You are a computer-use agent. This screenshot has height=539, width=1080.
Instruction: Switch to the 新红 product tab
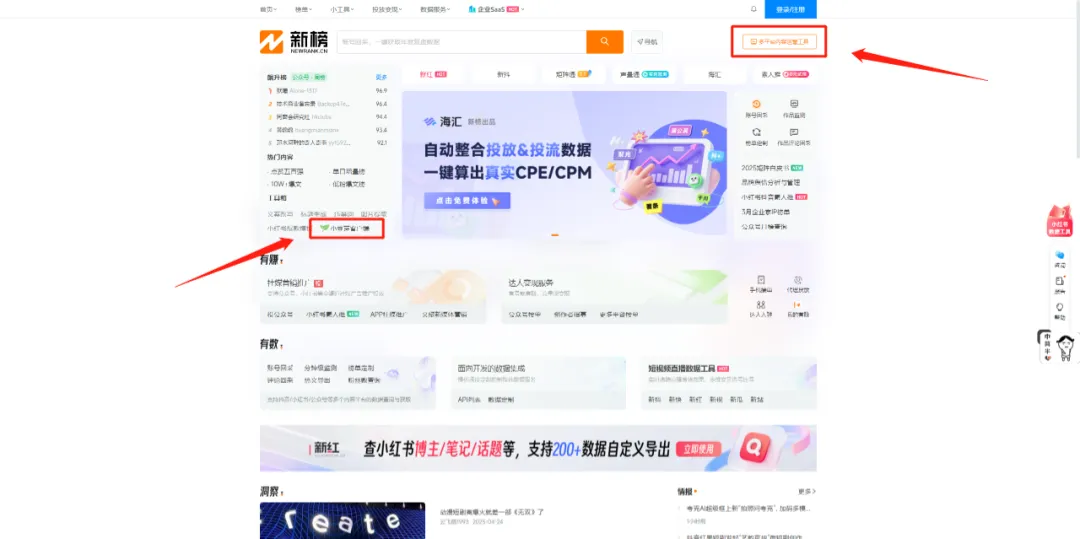pos(434,74)
